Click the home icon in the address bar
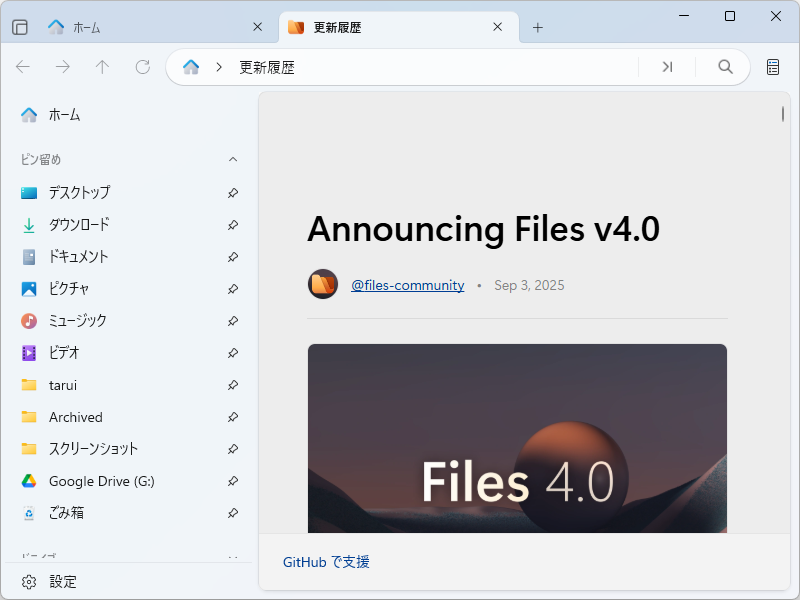This screenshot has width=800, height=600. point(189,66)
